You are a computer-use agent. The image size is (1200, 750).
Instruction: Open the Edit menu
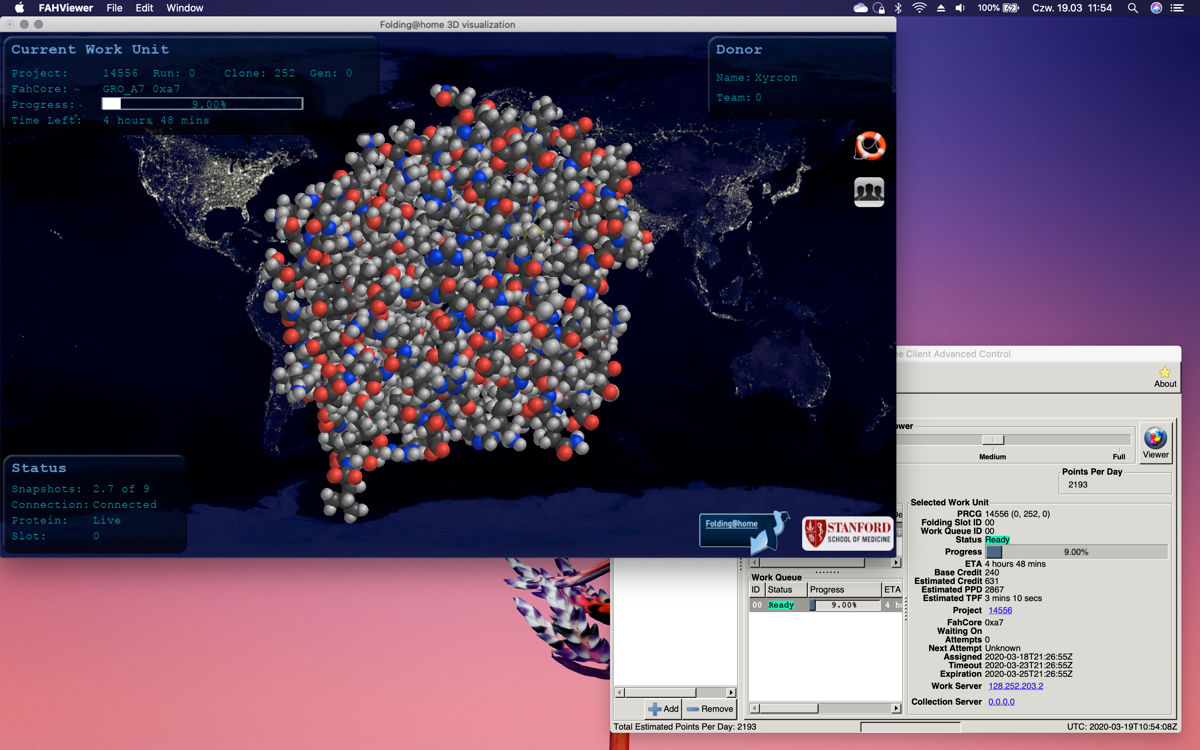pos(145,8)
